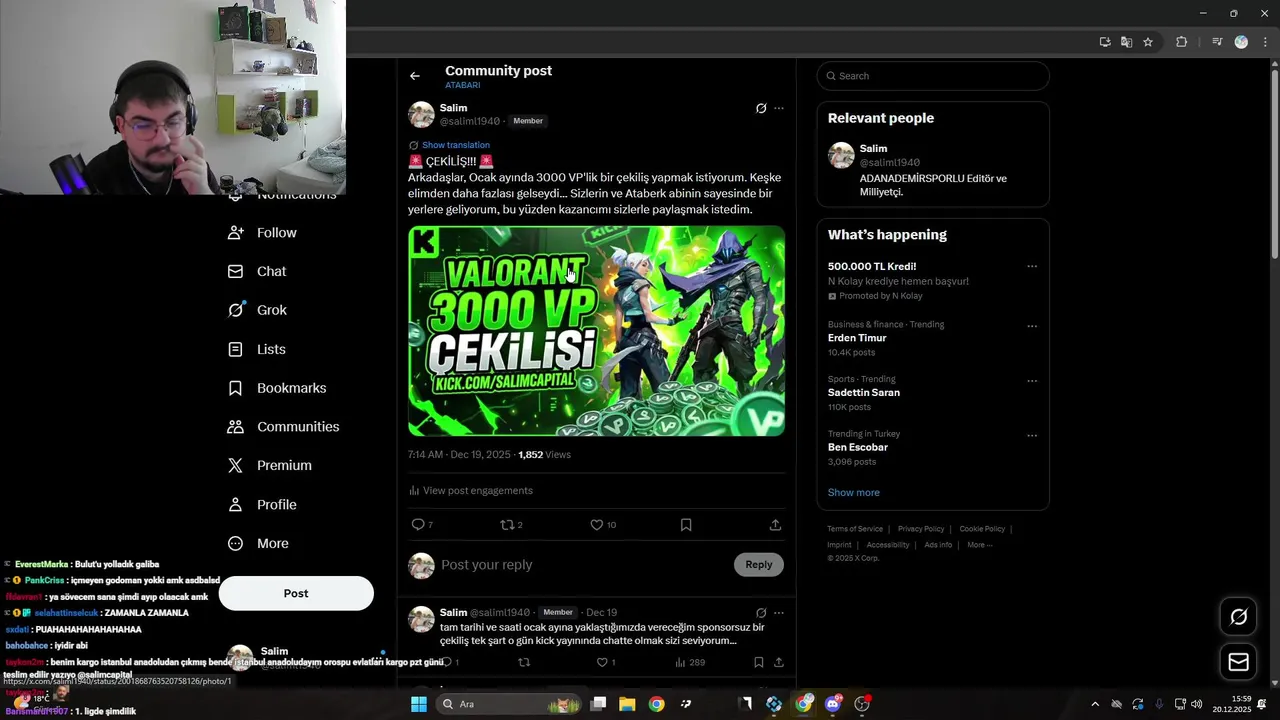
Task: Open the Windows Start button
Action: (x=419, y=704)
